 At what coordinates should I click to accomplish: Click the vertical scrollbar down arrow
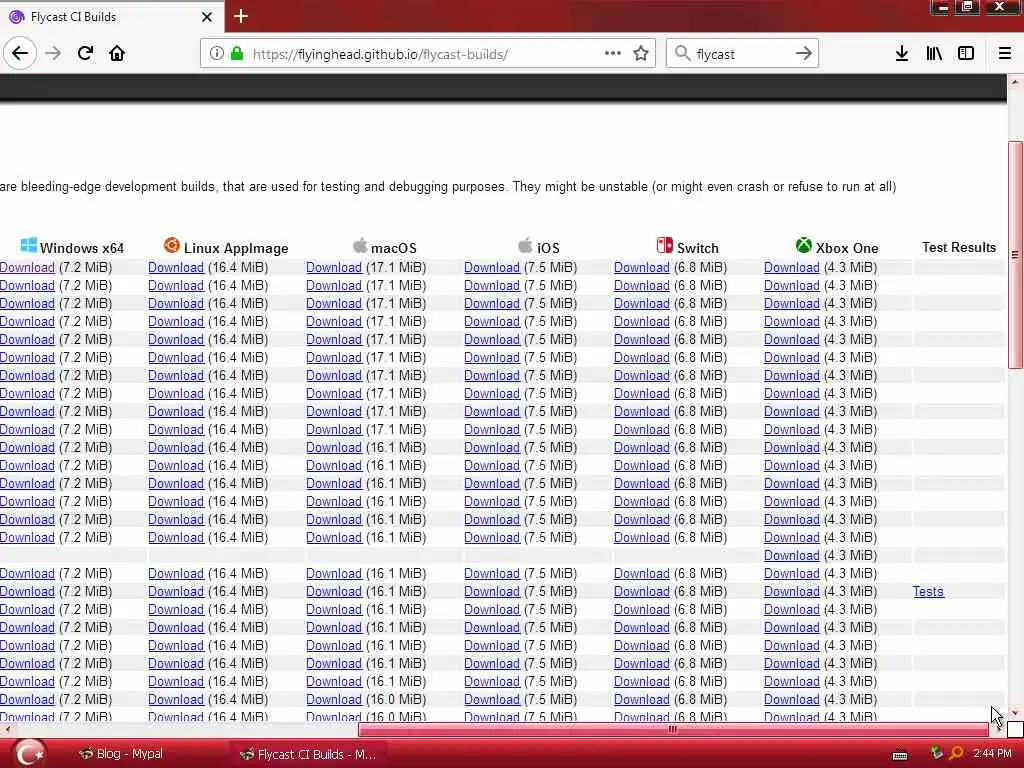tap(1015, 713)
